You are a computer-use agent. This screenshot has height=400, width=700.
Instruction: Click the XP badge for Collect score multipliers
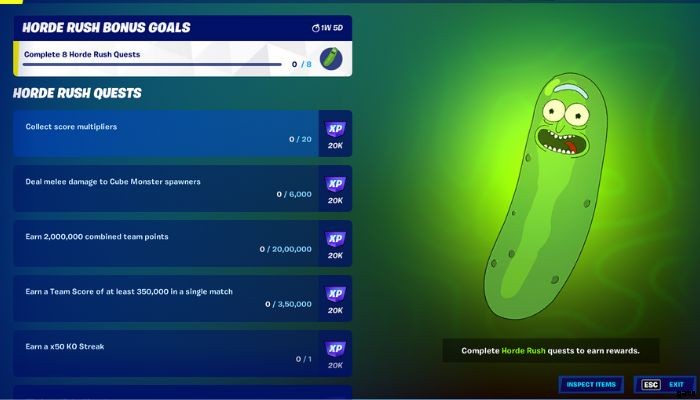click(x=335, y=129)
